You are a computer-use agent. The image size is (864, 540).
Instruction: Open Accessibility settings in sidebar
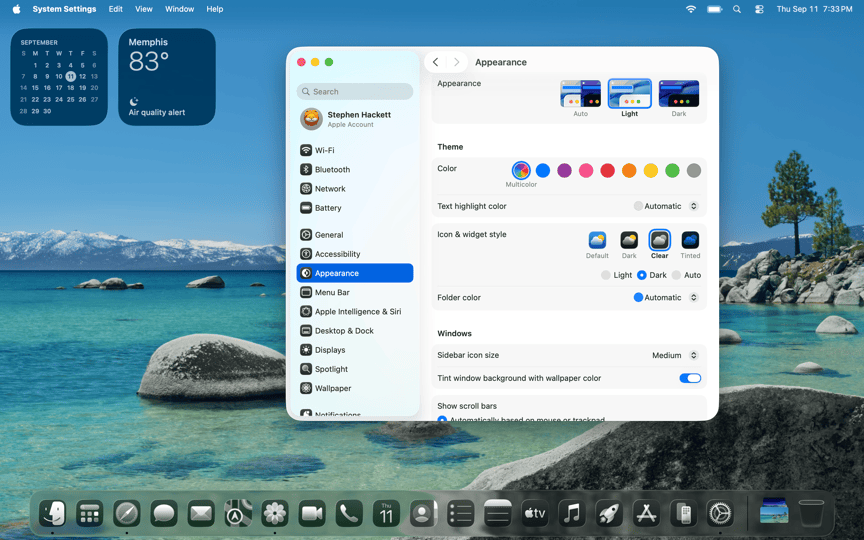354,254
